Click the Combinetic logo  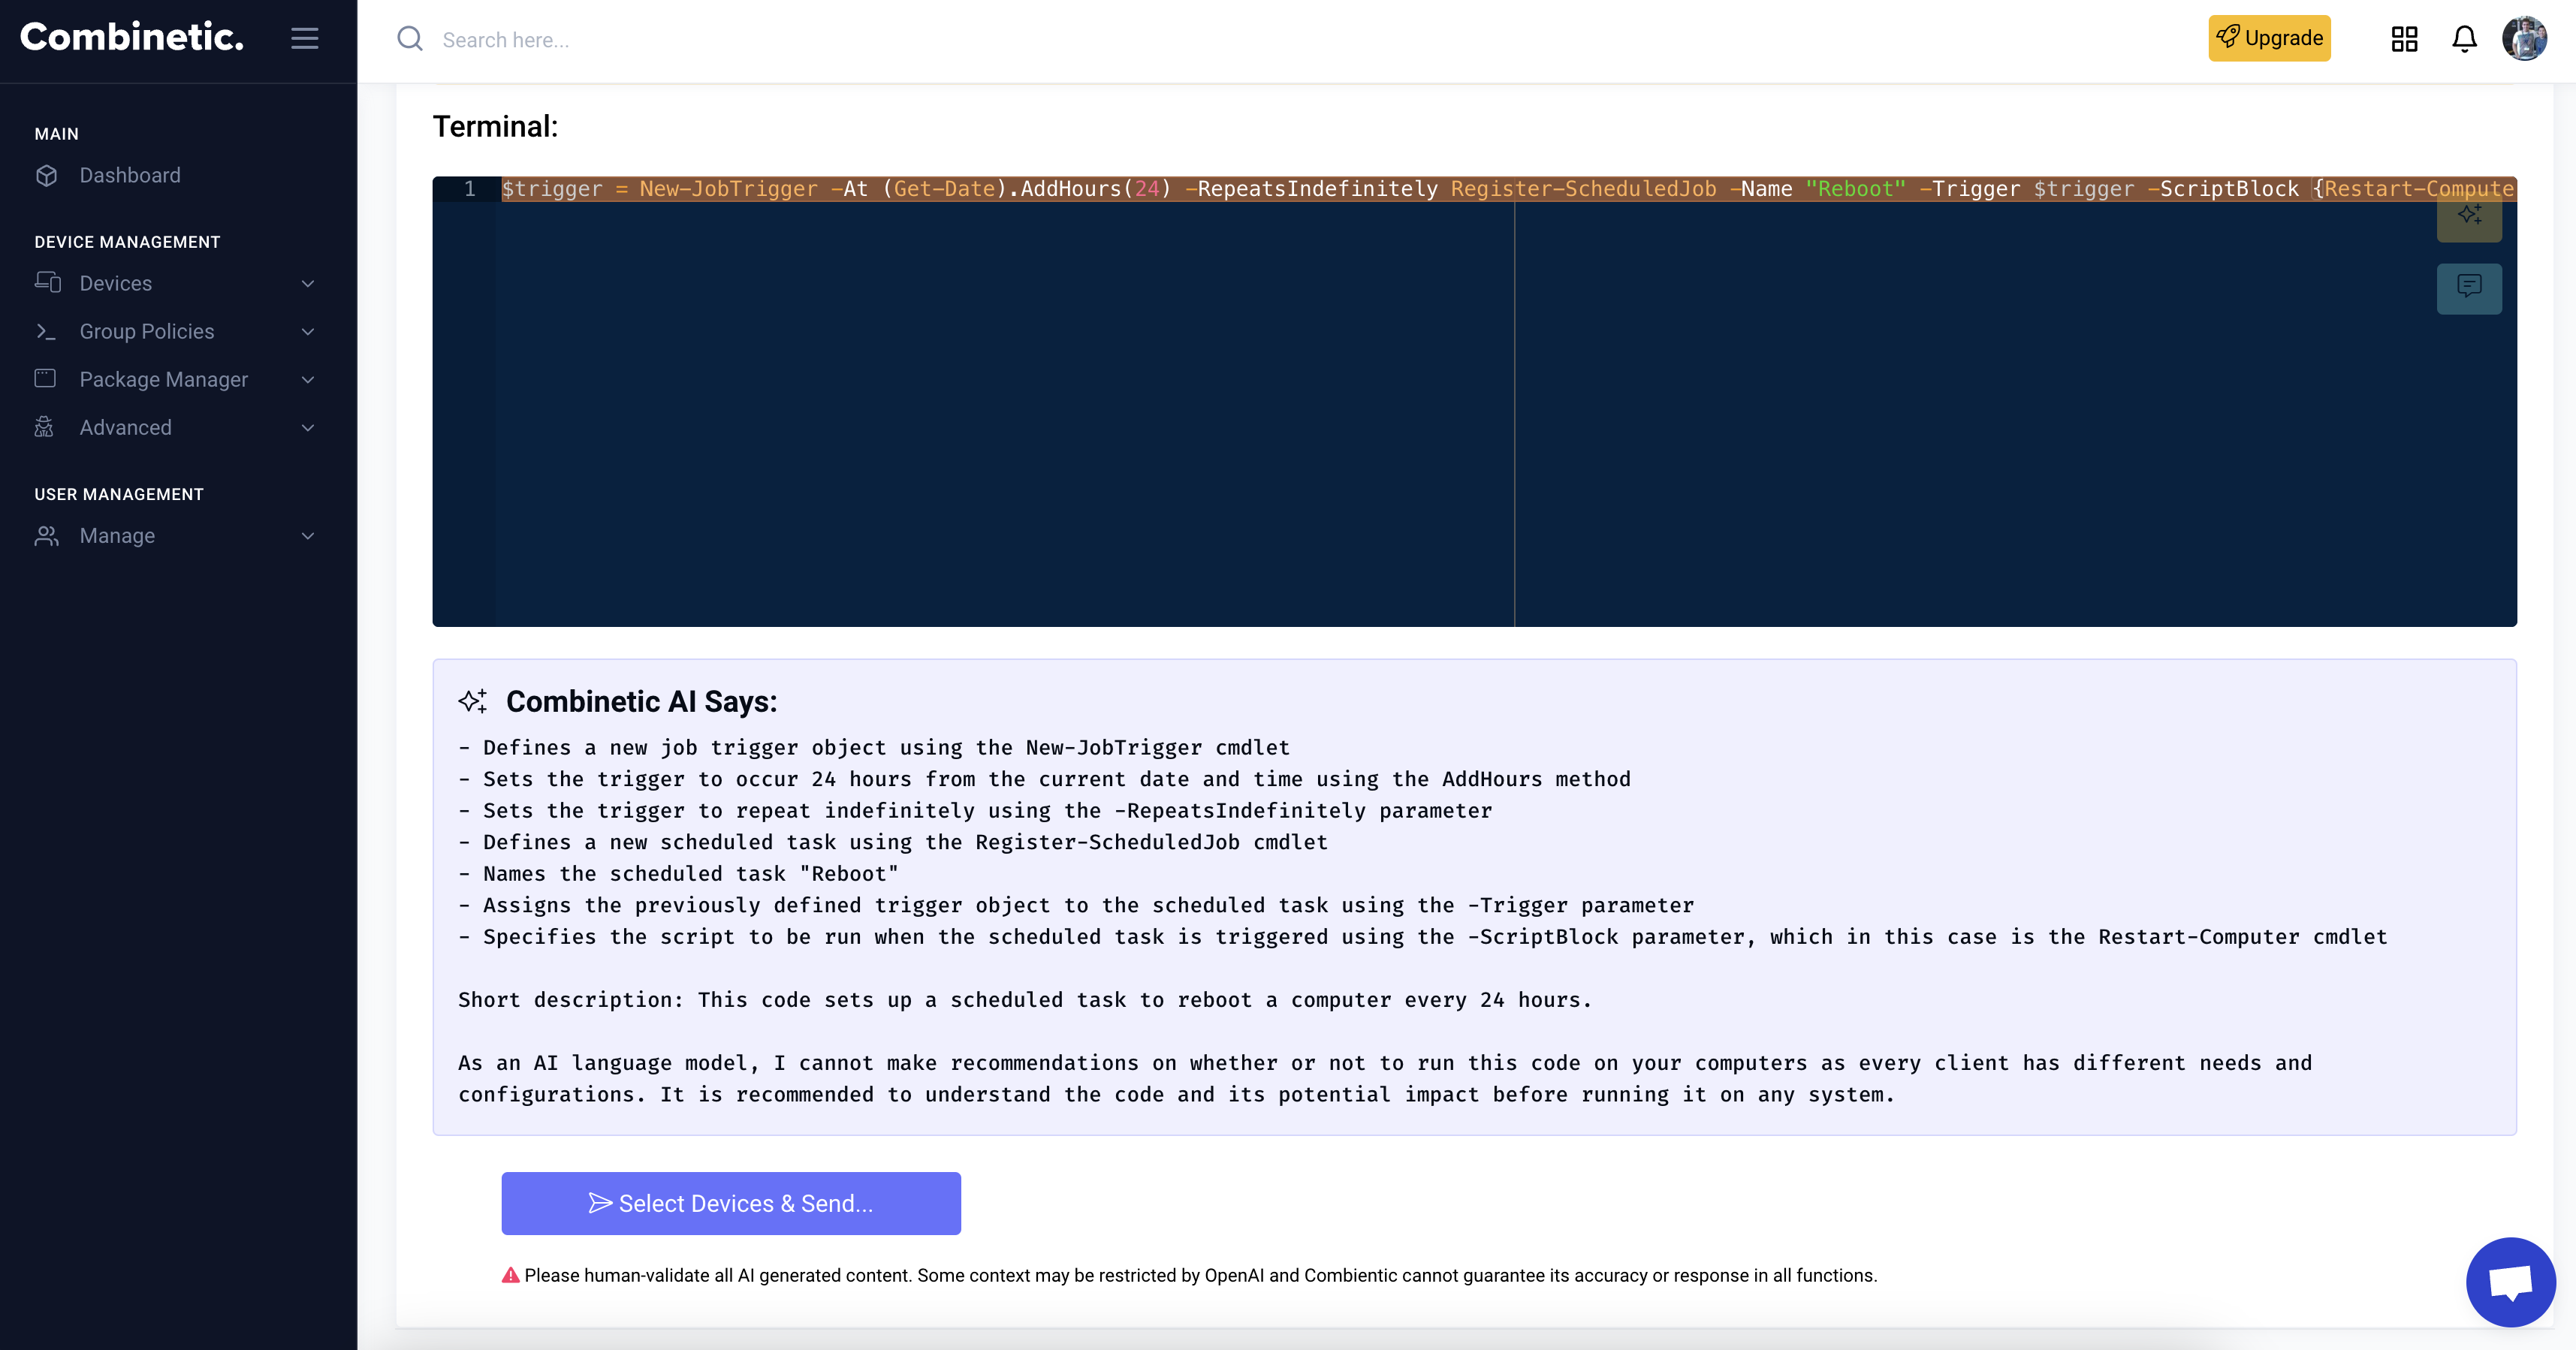pos(131,38)
